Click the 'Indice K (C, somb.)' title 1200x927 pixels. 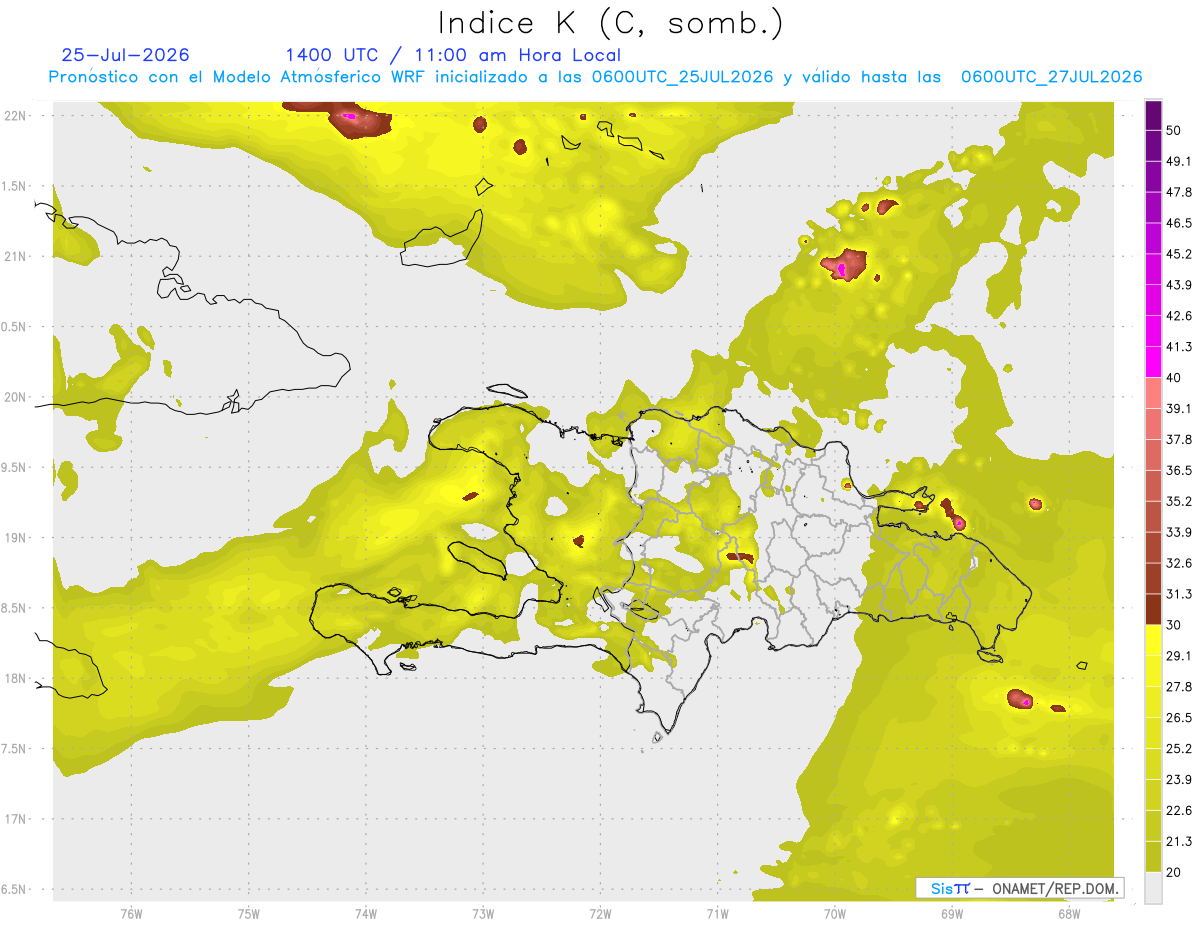tap(611, 23)
